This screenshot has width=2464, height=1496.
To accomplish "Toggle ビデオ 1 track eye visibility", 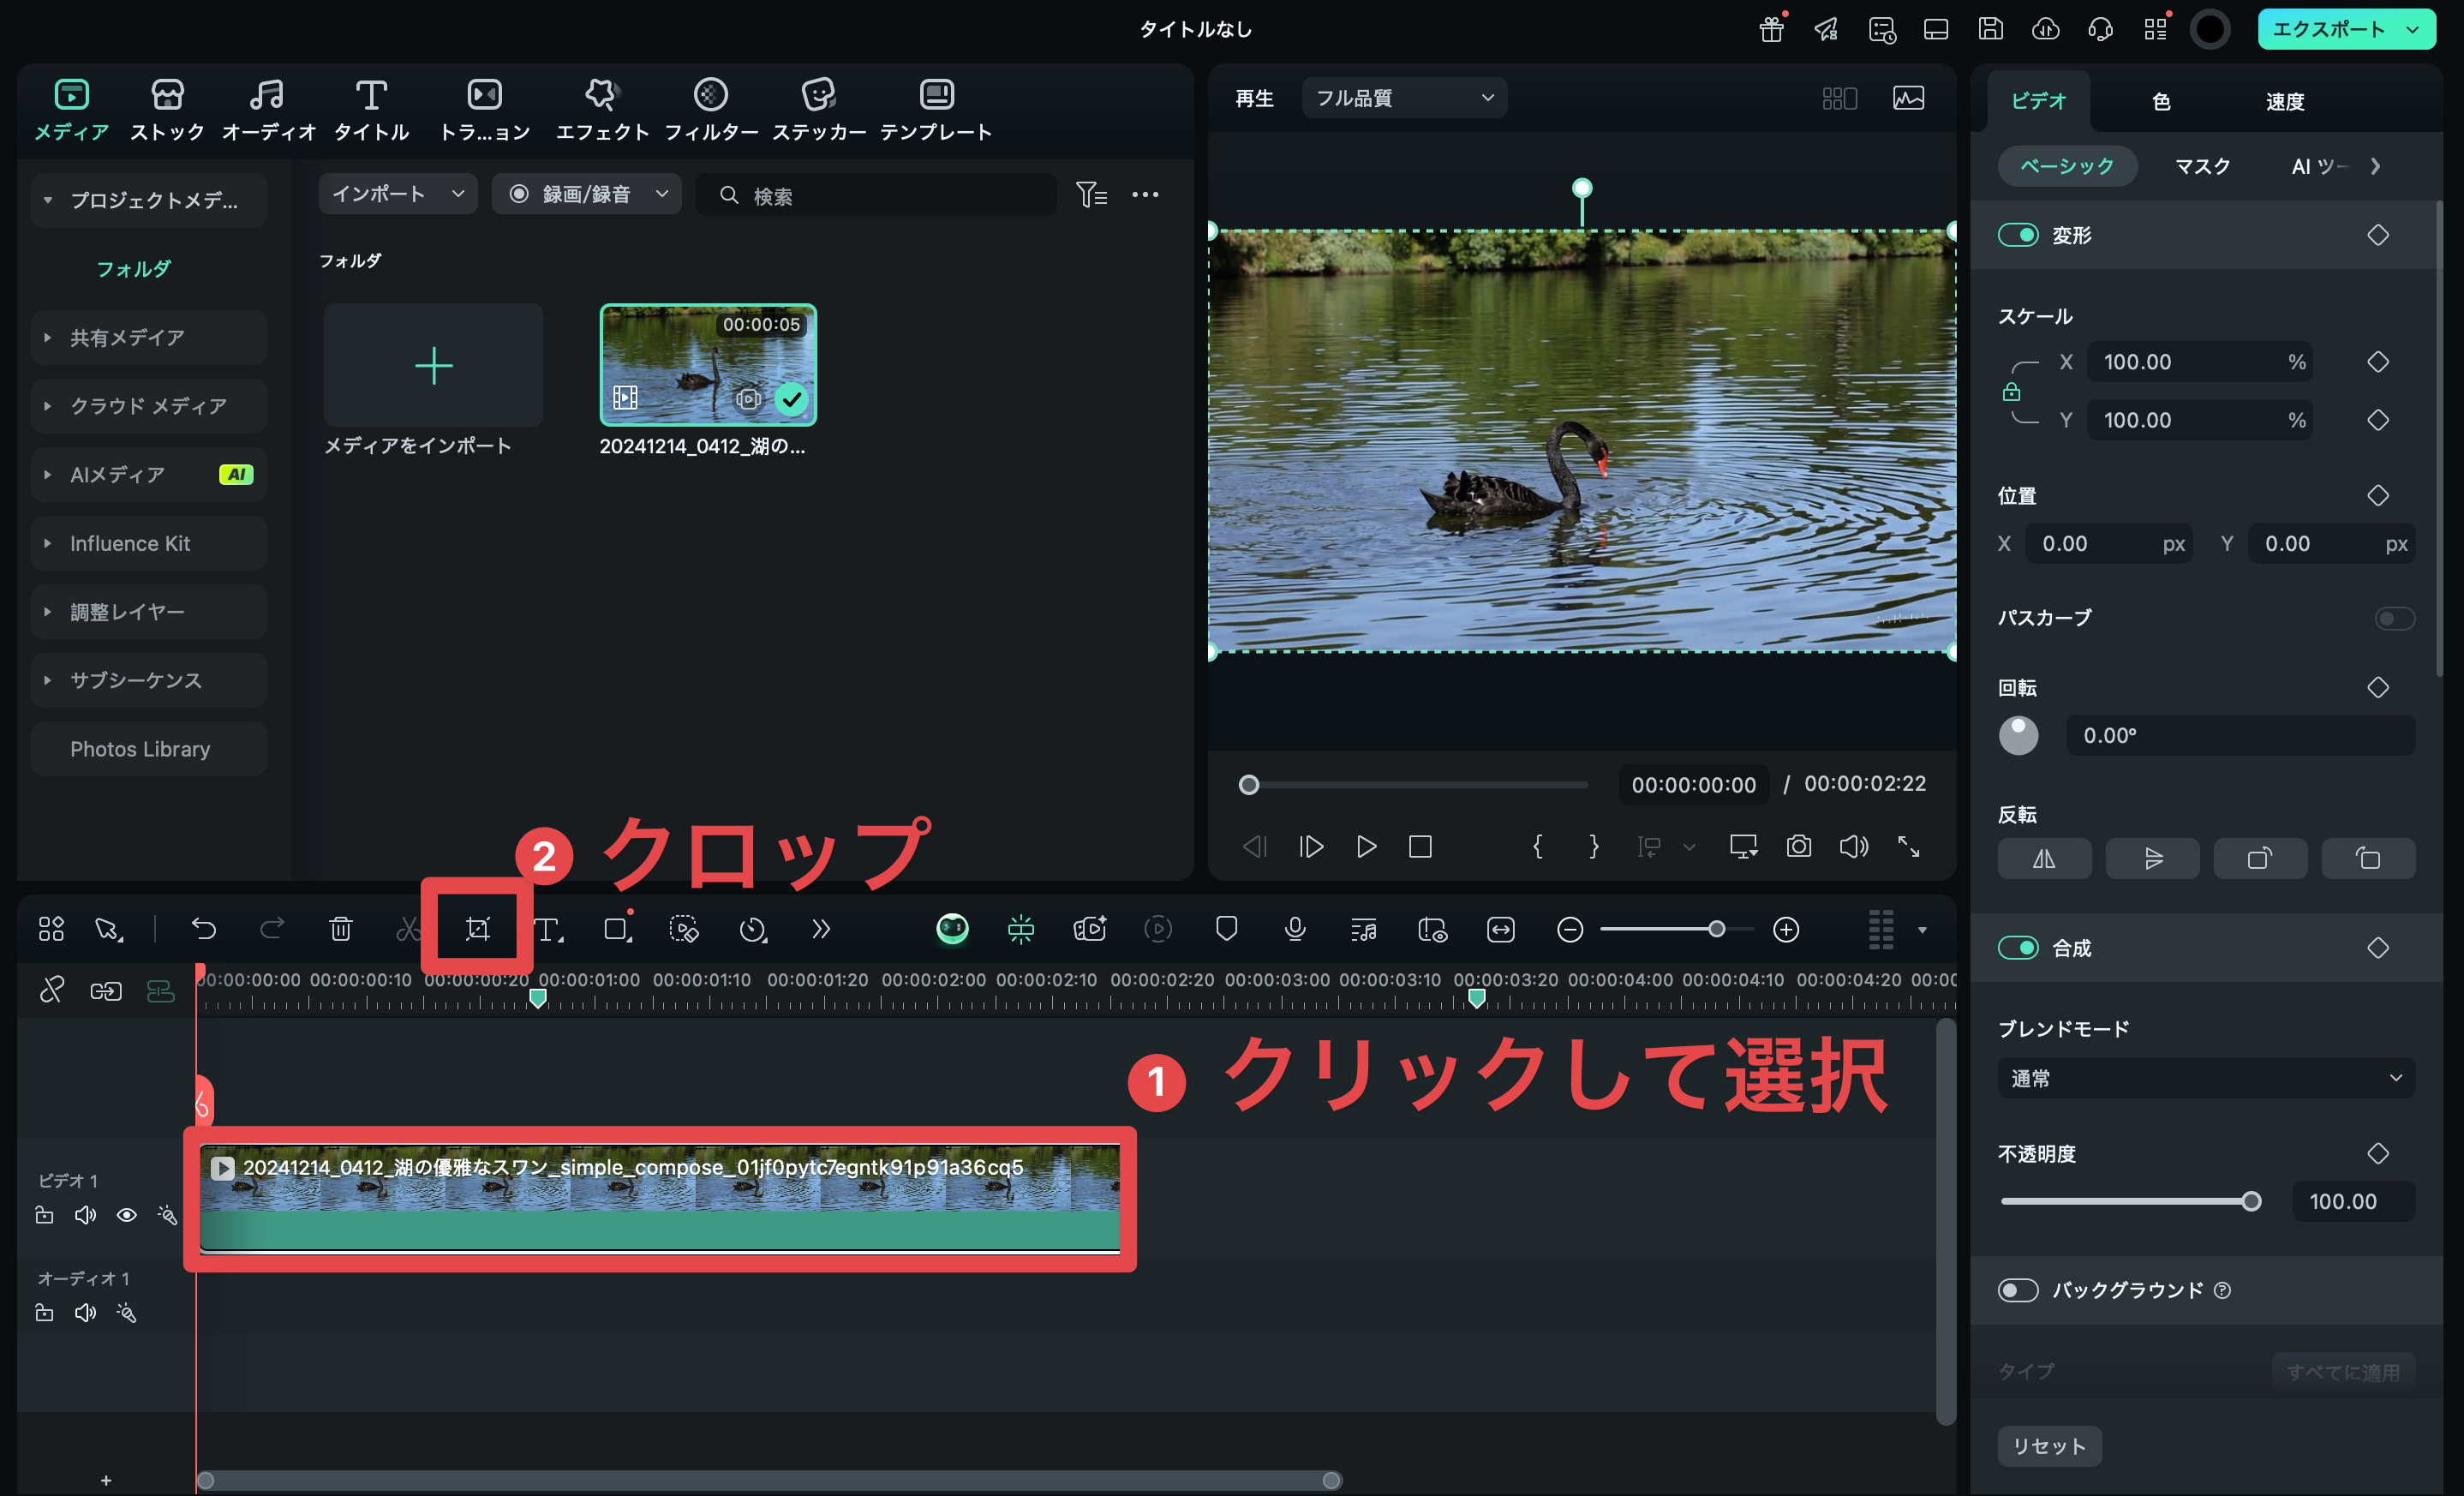I will click(x=126, y=1215).
